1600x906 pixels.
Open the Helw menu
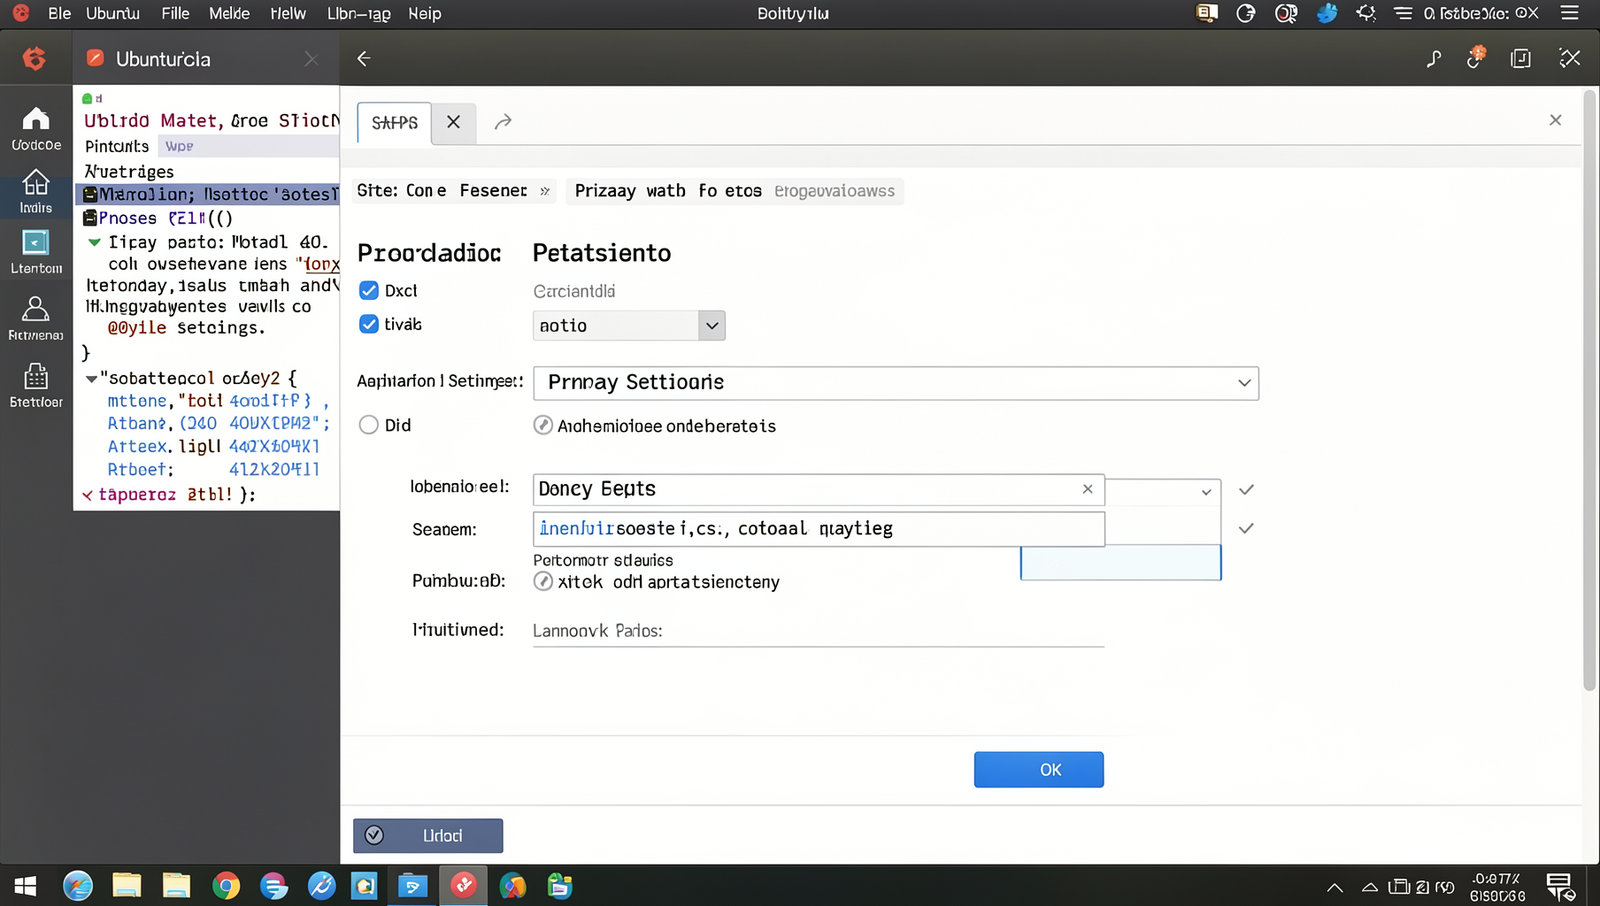[288, 13]
